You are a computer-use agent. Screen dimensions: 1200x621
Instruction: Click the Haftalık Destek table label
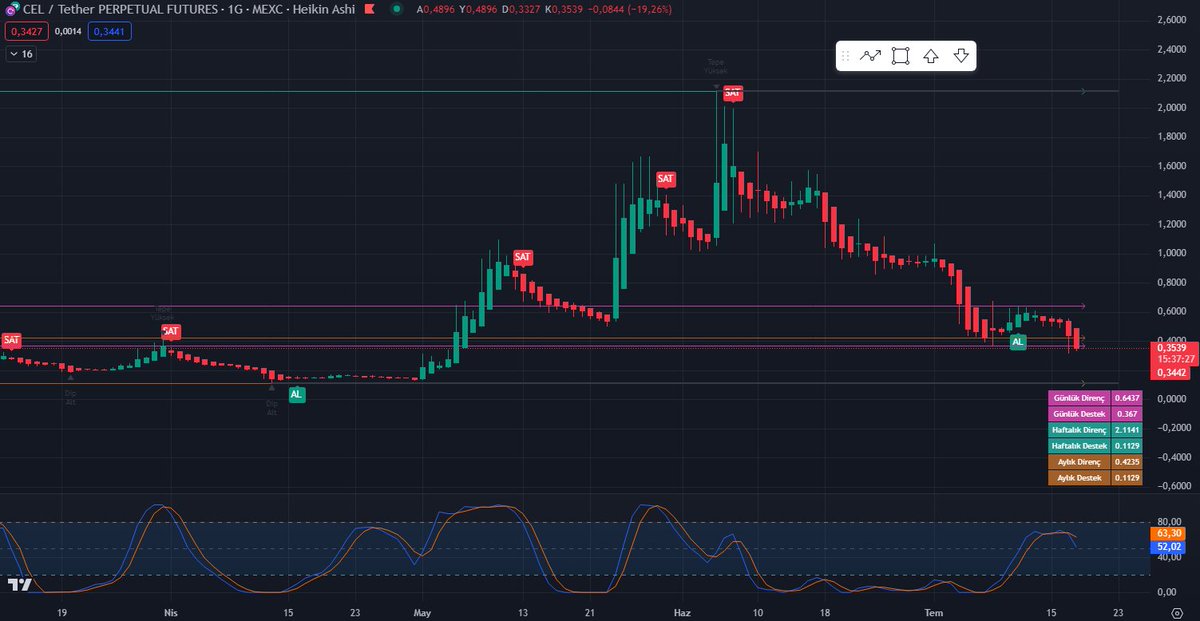[1080, 446]
